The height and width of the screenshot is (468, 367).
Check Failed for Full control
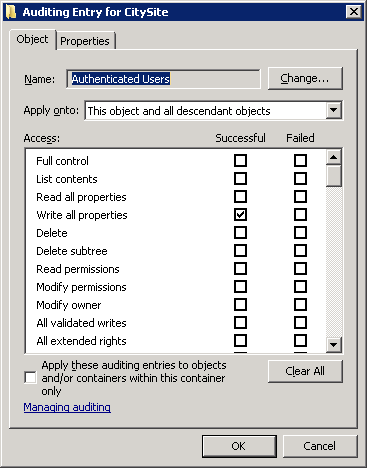300,161
